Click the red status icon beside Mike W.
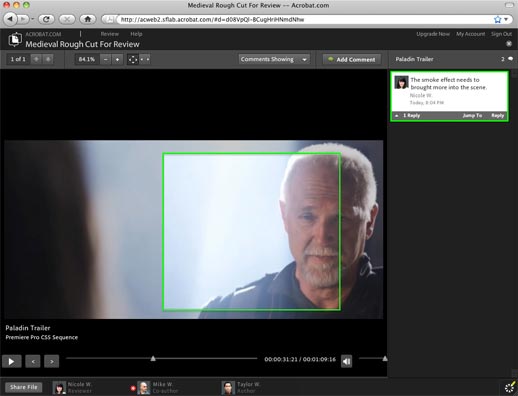 [x=133, y=388]
